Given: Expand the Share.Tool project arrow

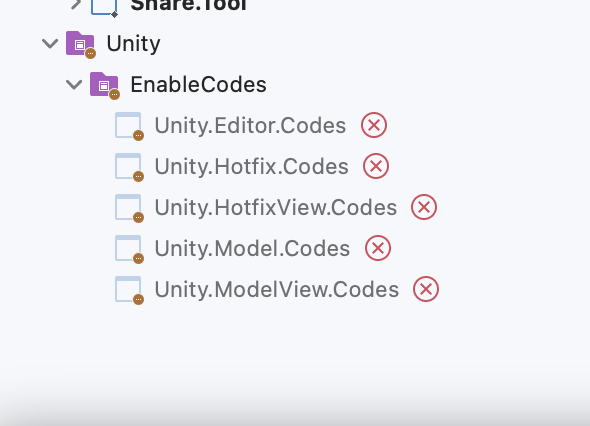Looking at the screenshot, I should coord(76,5).
